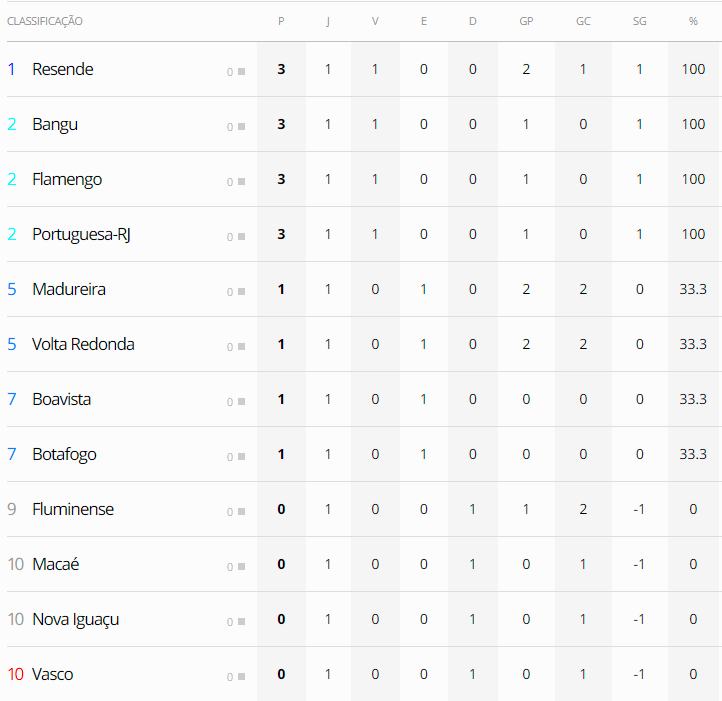Open the Nova Iguaçu team link
722x701 pixels.
click(x=75, y=619)
